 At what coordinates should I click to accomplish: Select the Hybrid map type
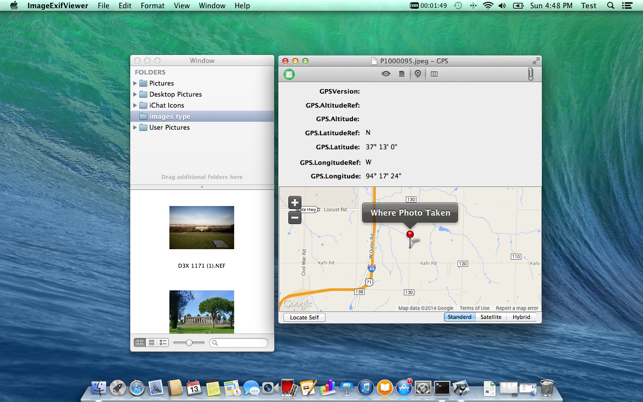[x=521, y=317]
